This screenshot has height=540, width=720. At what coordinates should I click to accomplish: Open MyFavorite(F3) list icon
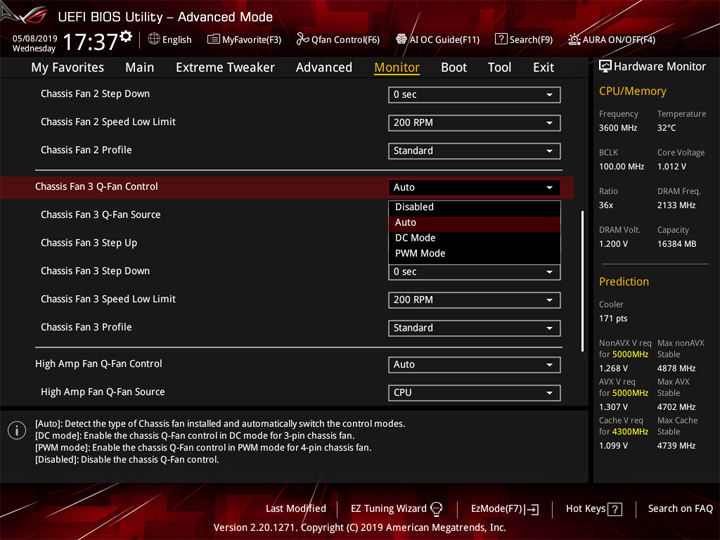tap(213, 39)
